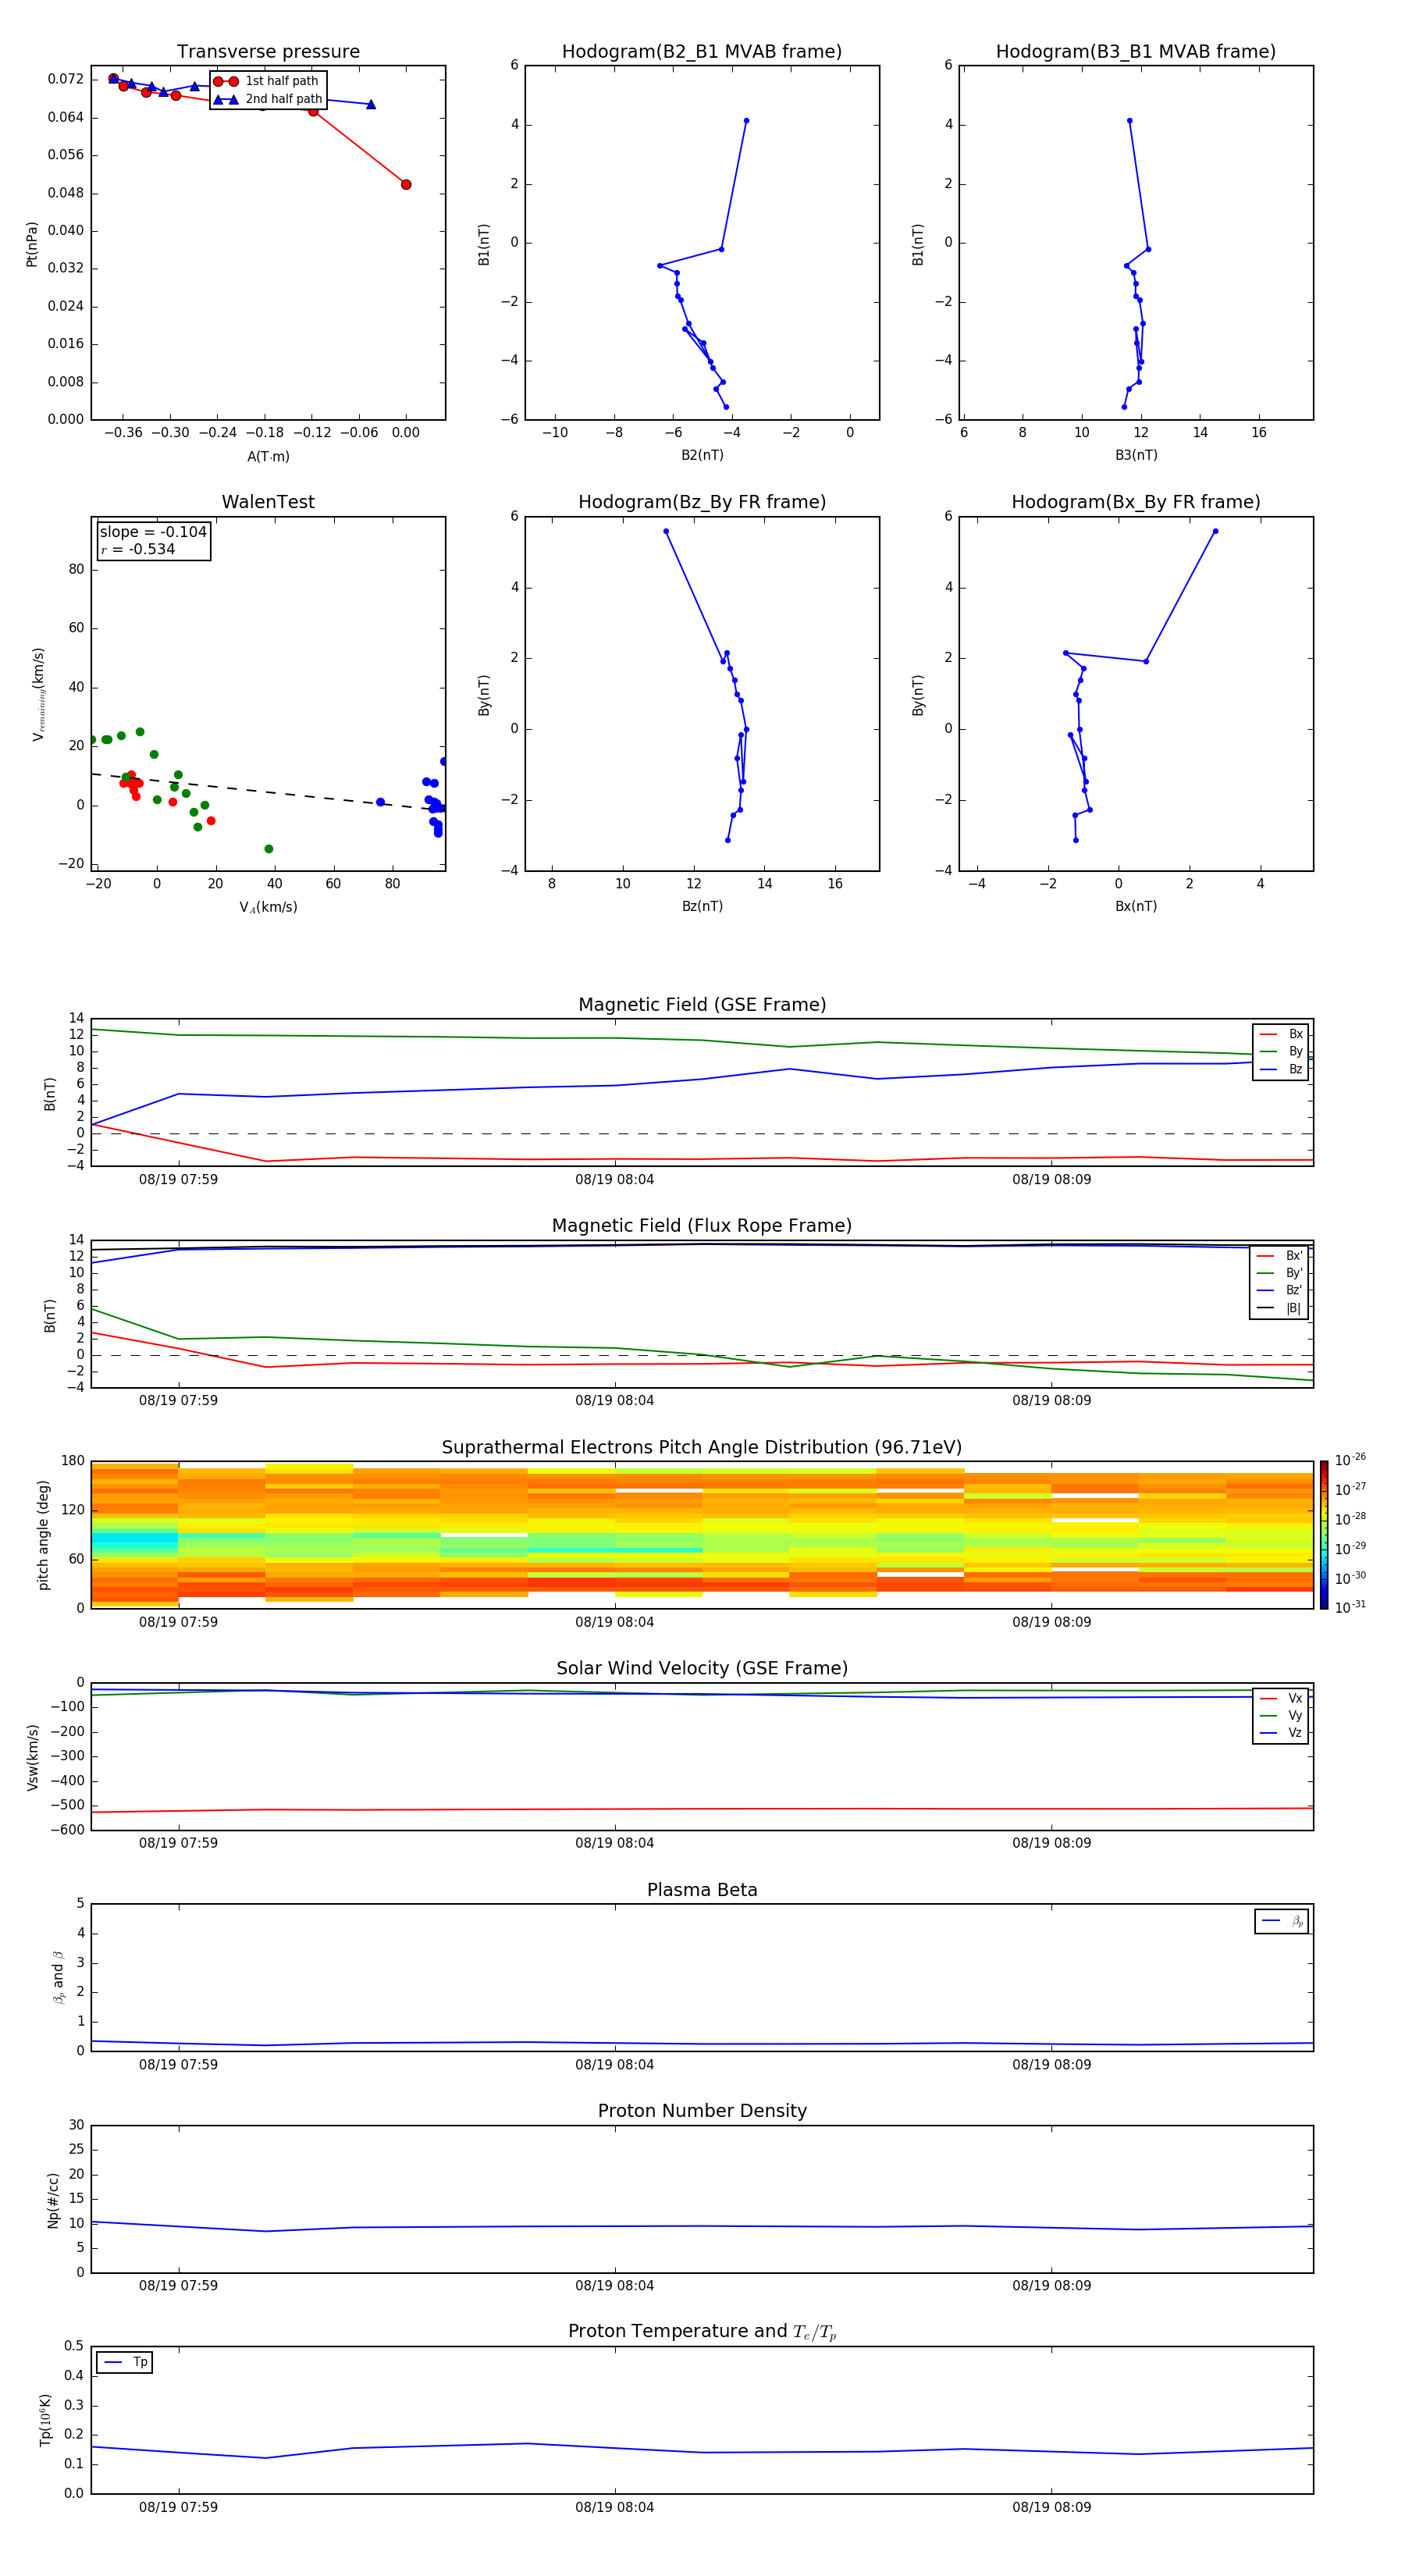This screenshot has width=1405, height=2576.
Task: Click the "Plasma Beta" title
Action: click(x=702, y=1890)
